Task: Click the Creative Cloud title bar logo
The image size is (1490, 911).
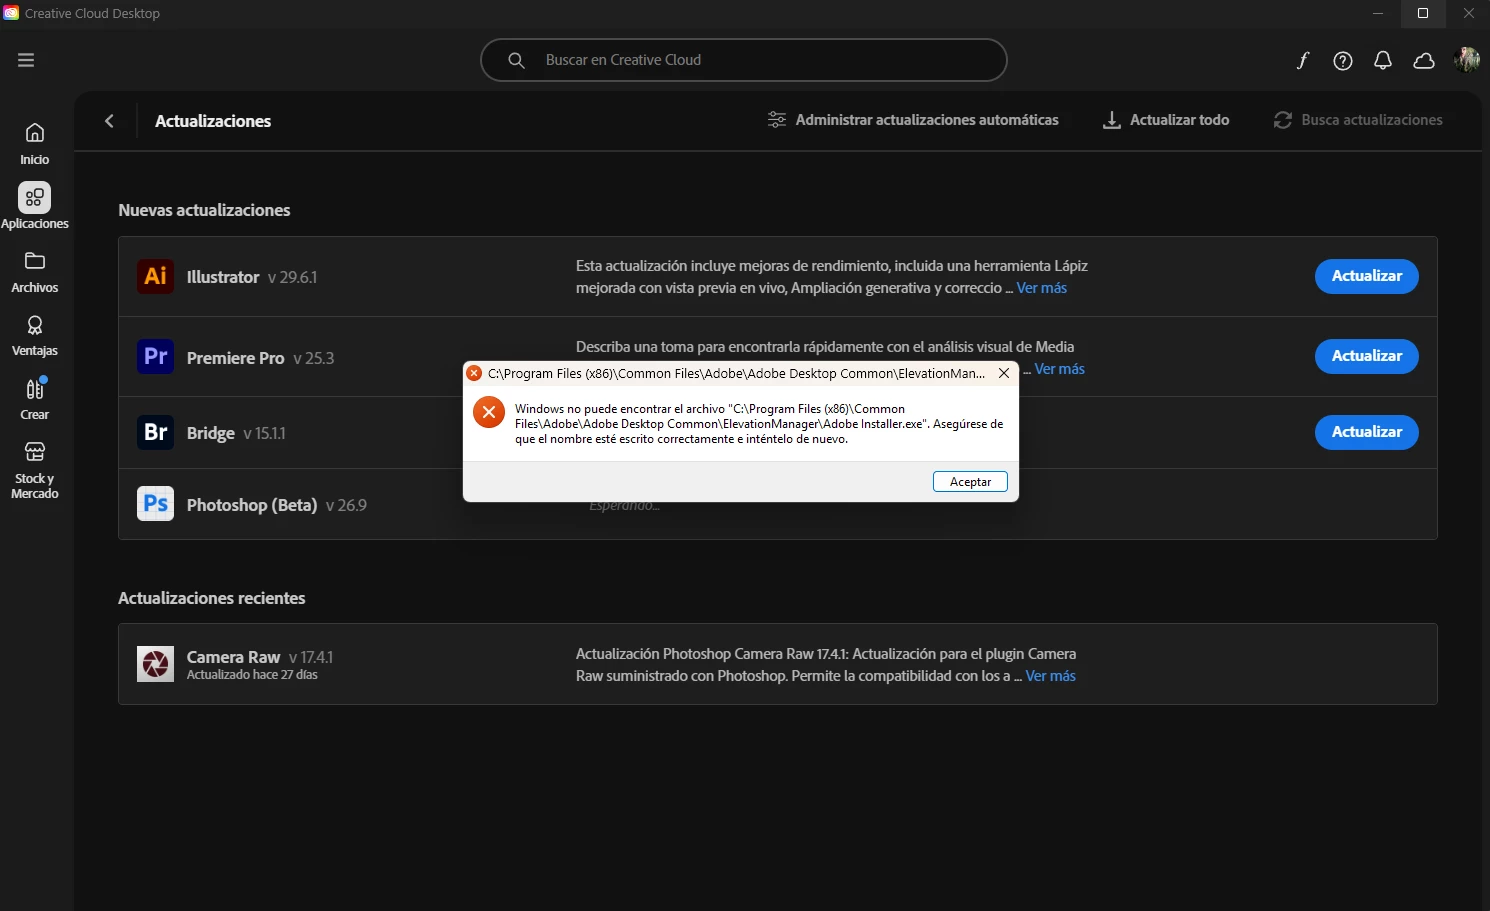Action: (11, 13)
